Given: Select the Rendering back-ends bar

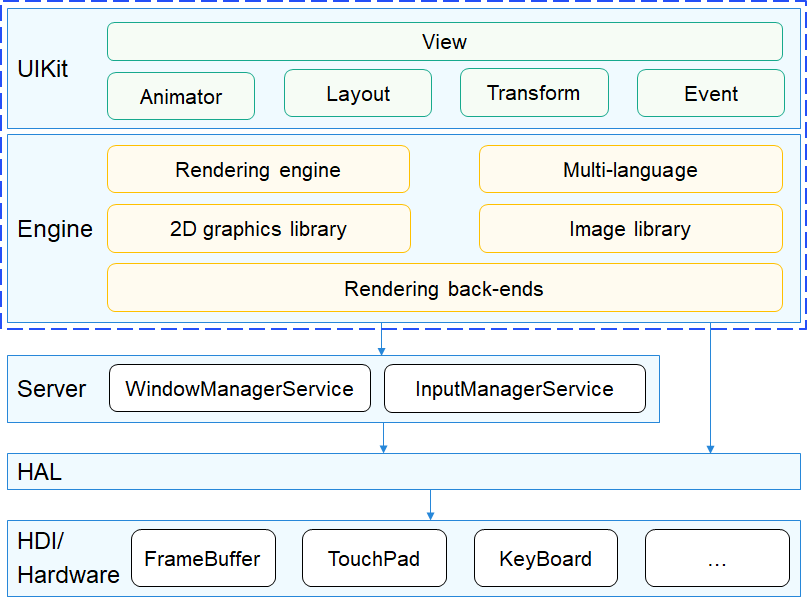Looking at the screenshot, I should (x=444, y=289).
